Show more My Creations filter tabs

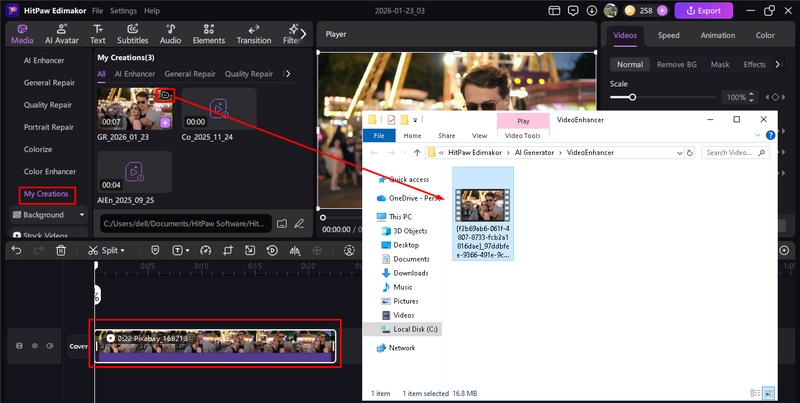coord(288,74)
